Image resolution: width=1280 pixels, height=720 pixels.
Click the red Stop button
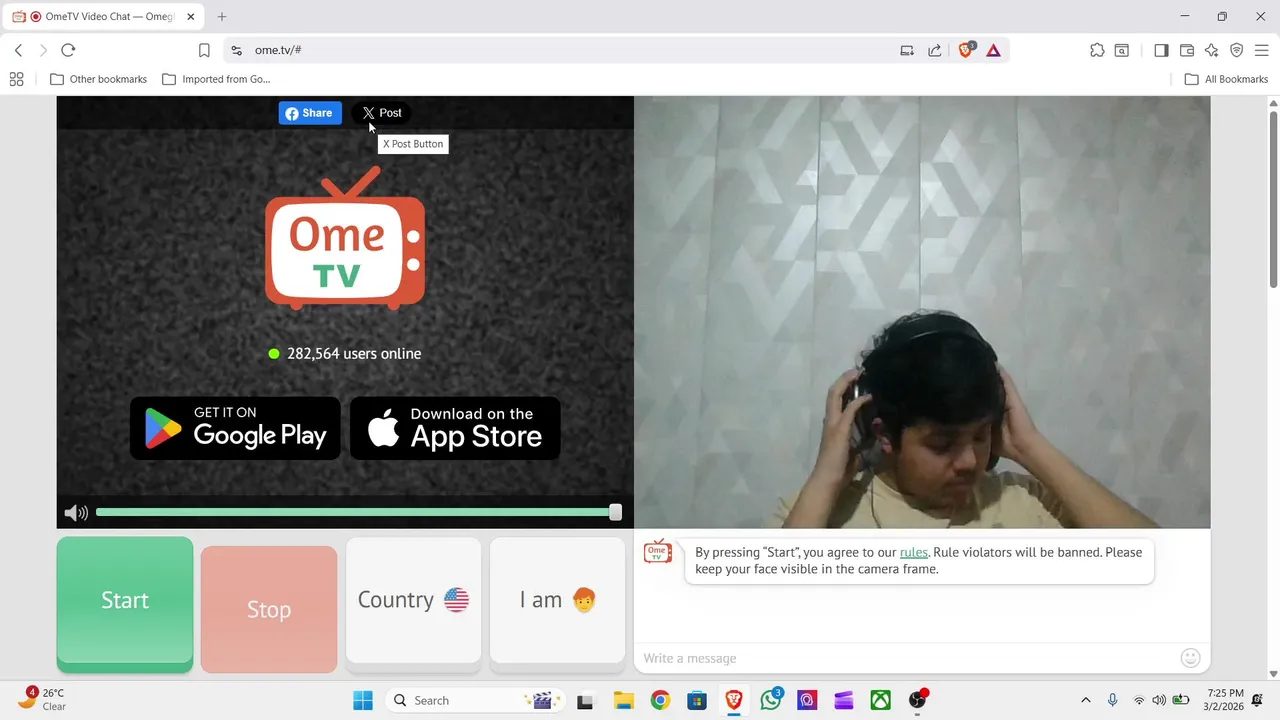tap(269, 609)
